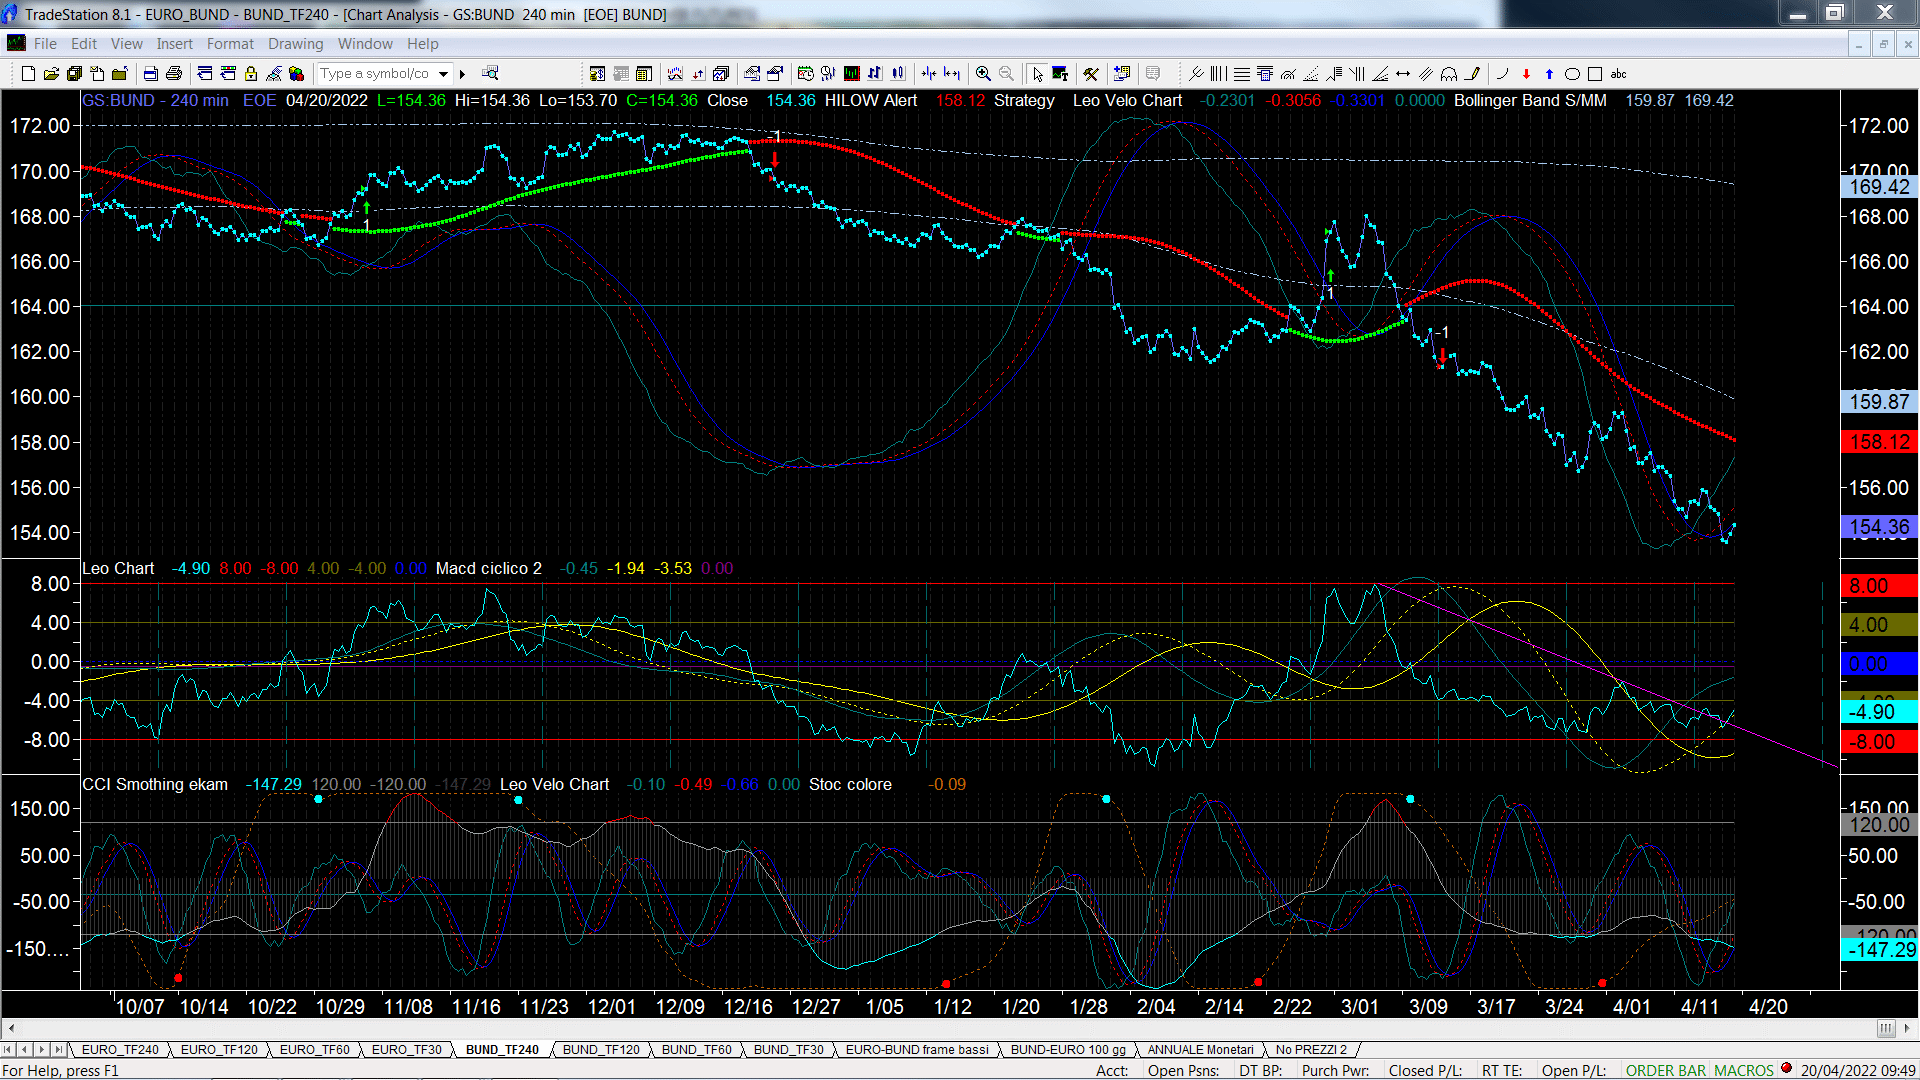Switch to the BUND_TF120 tab
1920x1080 pixels.
[x=601, y=1049]
